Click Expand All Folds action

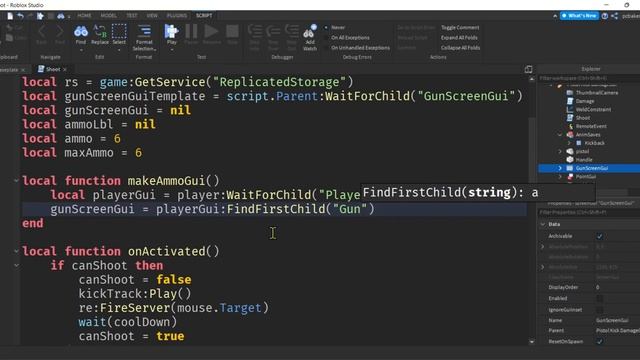pos(459,38)
